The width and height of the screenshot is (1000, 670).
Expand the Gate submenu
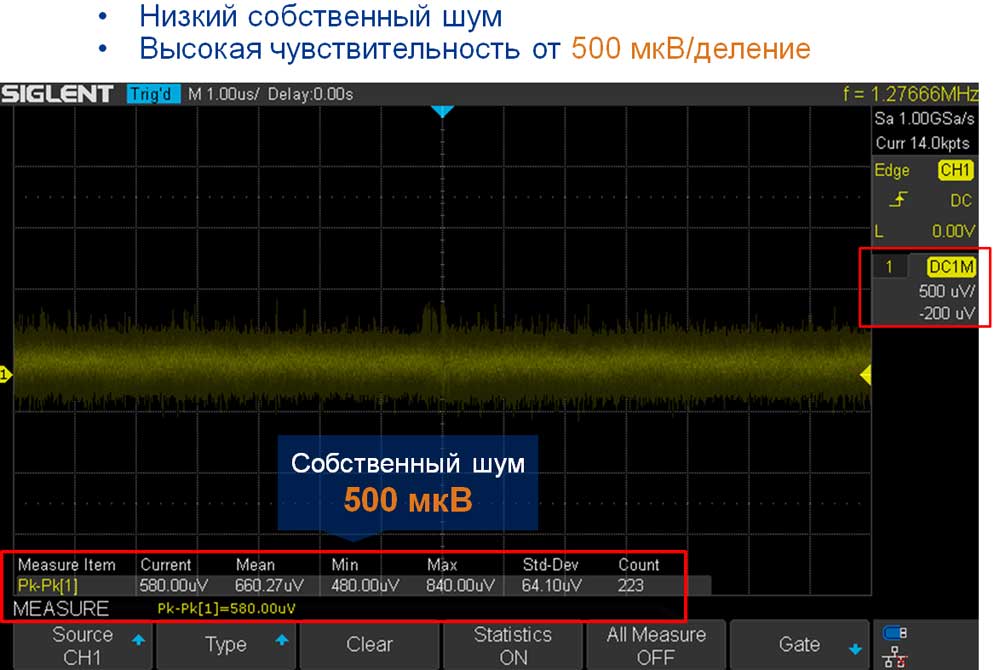point(799,645)
